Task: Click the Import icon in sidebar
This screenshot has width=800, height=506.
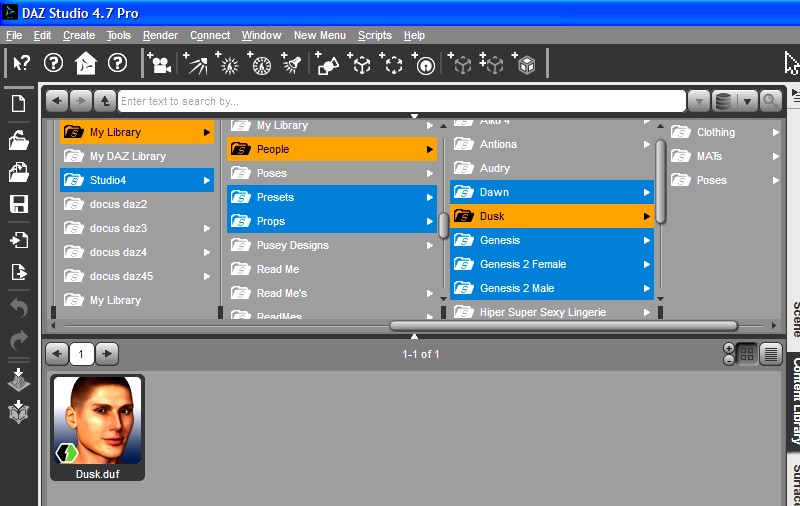Action: (19, 240)
